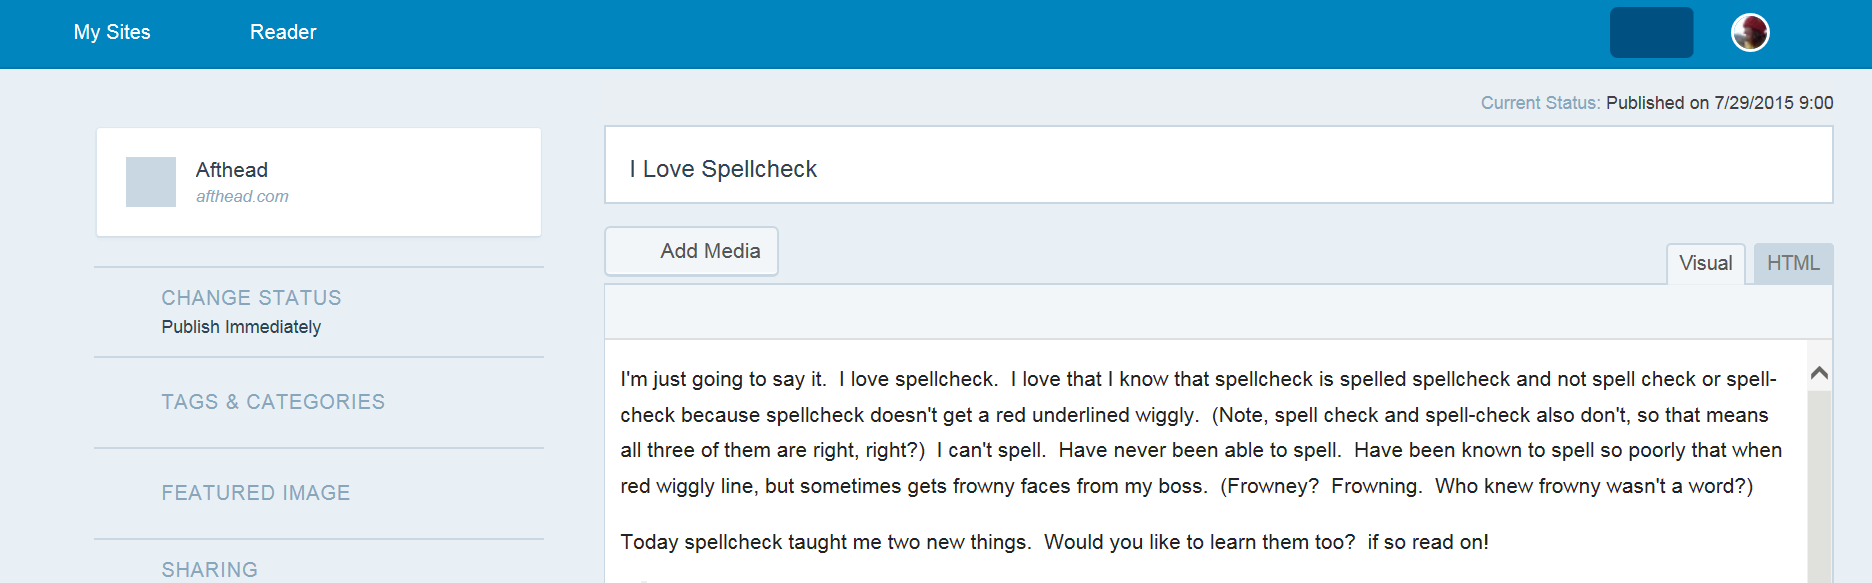
Task: Click the "Today spellcheck taught me" paragraph
Action: point(1054,542)
